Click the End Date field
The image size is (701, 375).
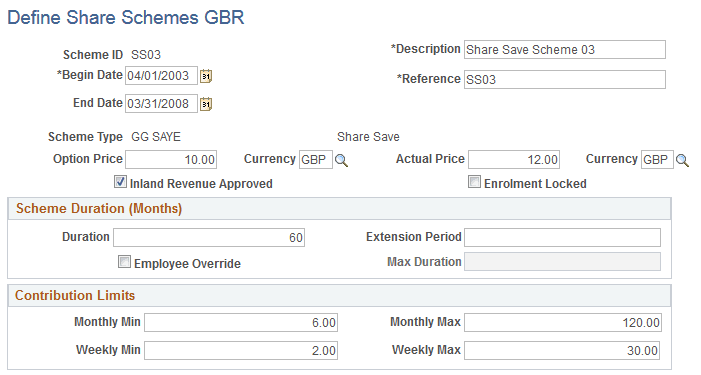[161, 103]
